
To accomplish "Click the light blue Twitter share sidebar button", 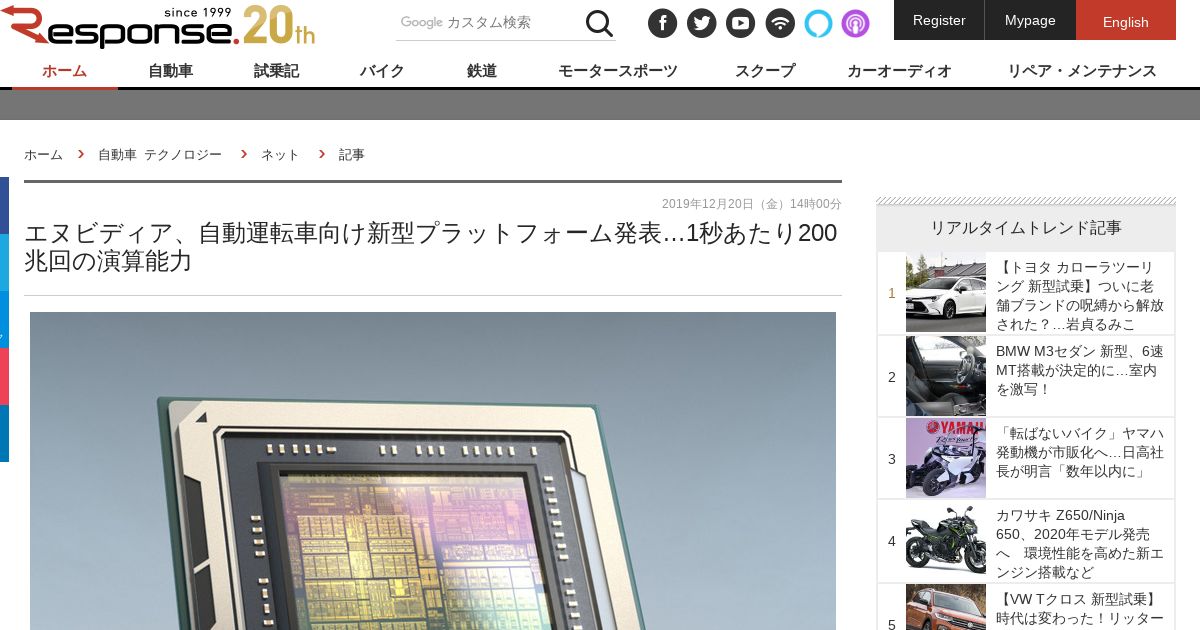I will [x=4, y=262].
